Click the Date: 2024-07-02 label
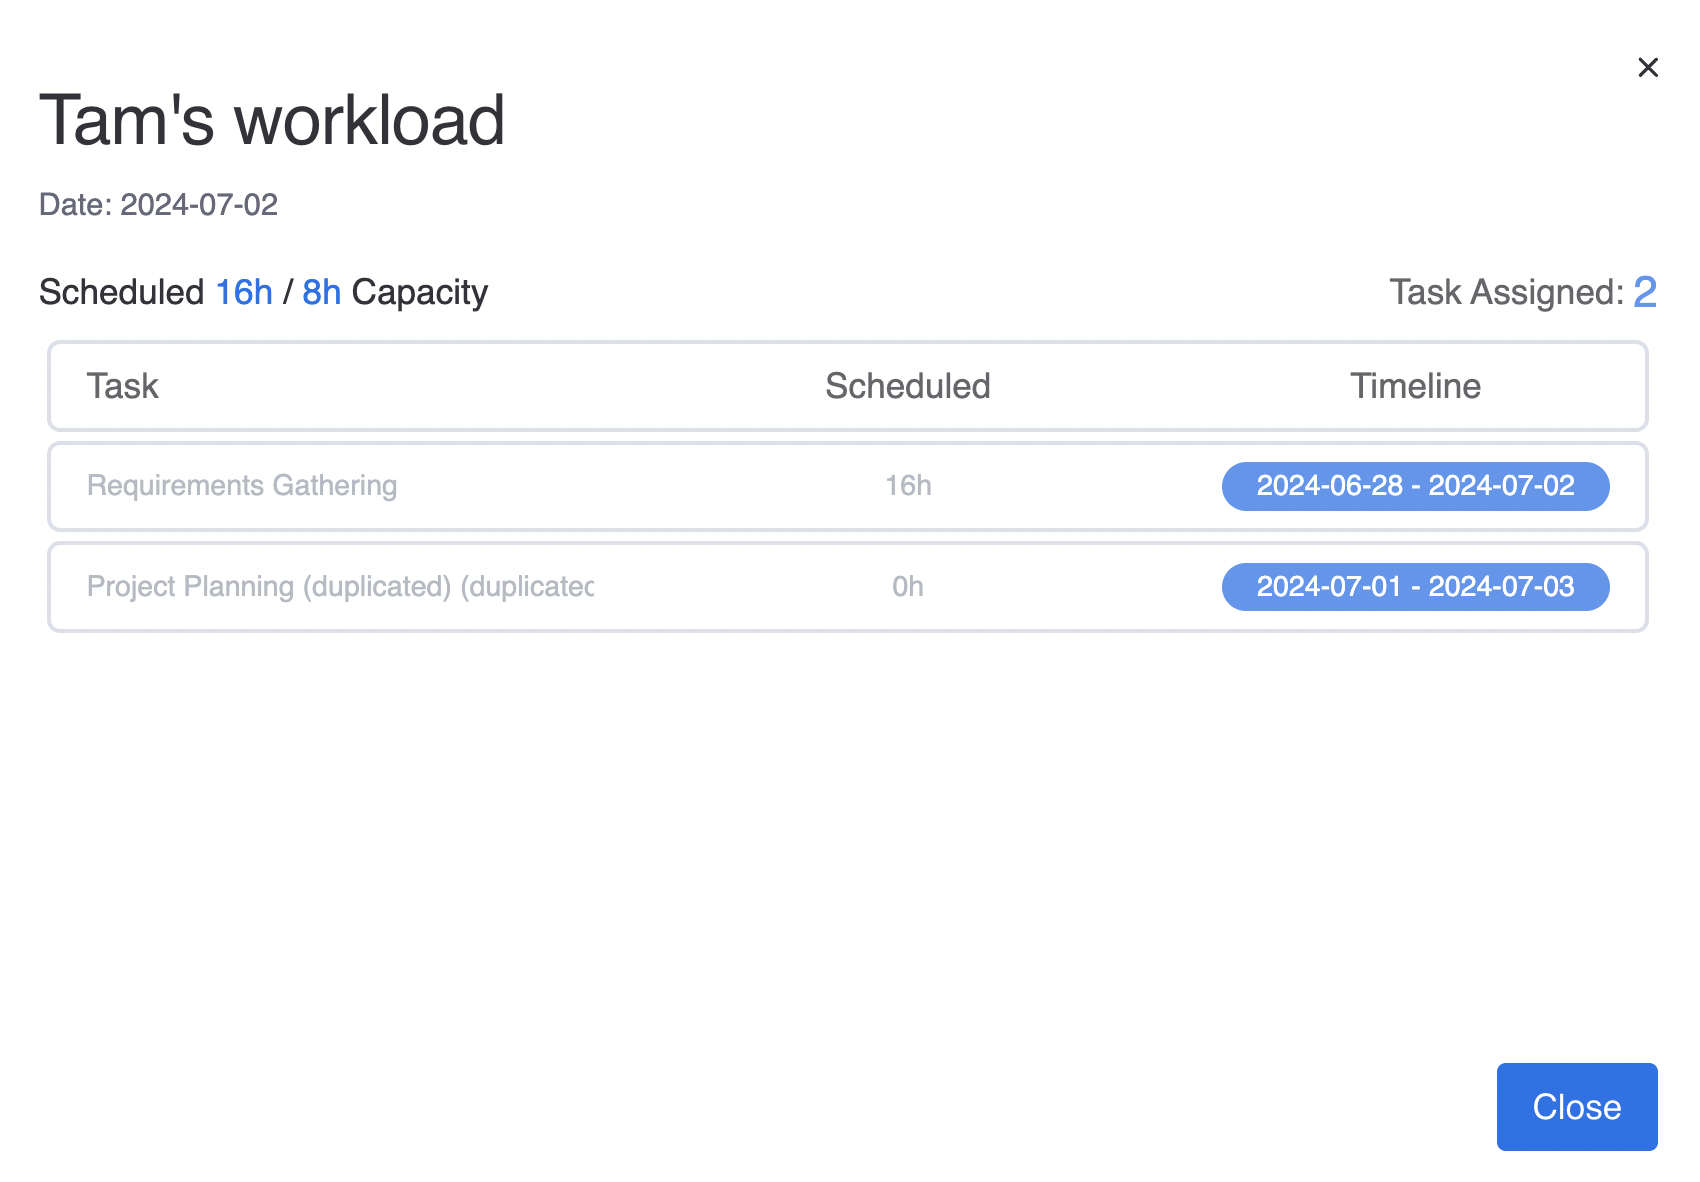Image resolution: width=1700 pixels, height=1182 pixels. click(158, 205)
